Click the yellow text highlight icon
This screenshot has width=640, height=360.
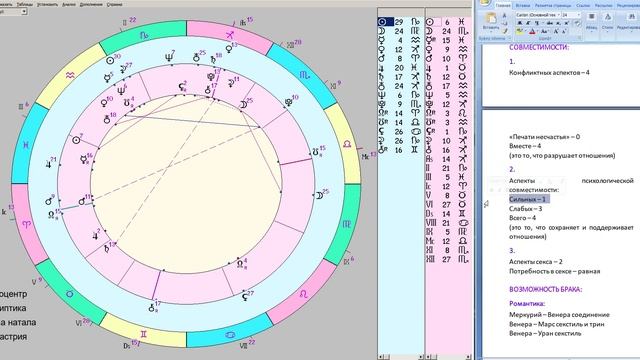(x=519, y=31)
